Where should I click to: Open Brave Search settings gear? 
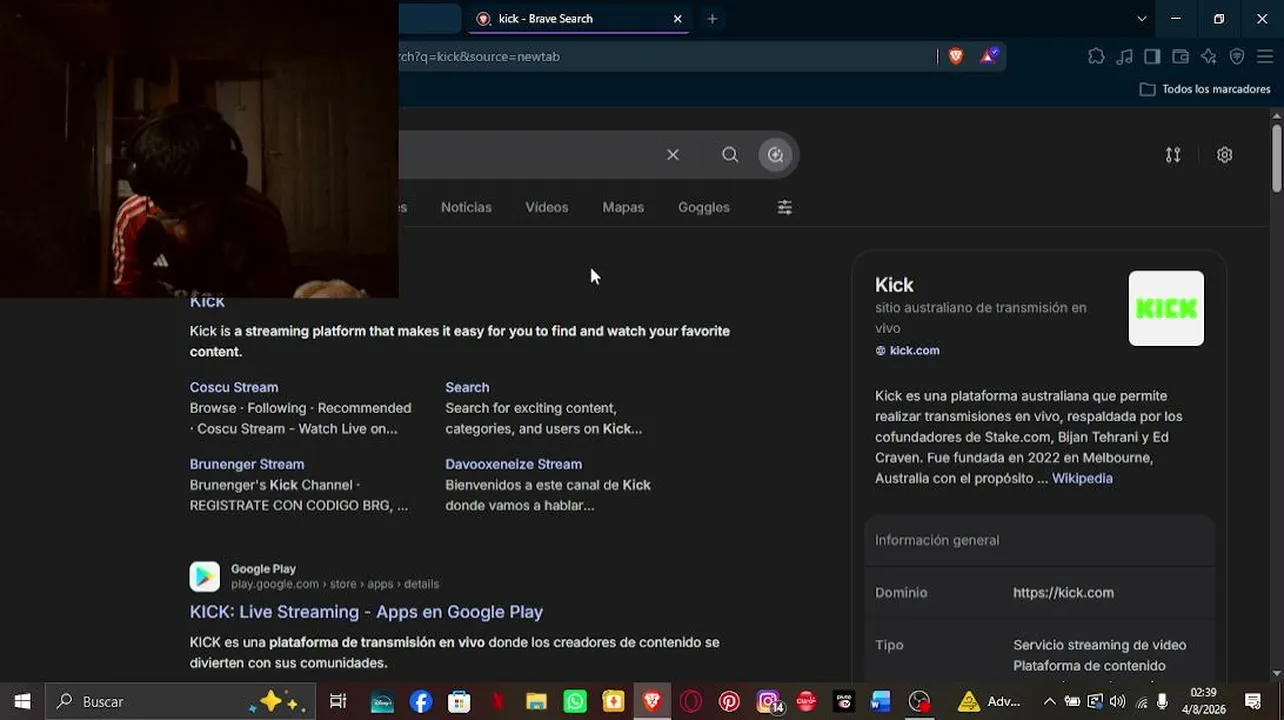coord(1225,155)
